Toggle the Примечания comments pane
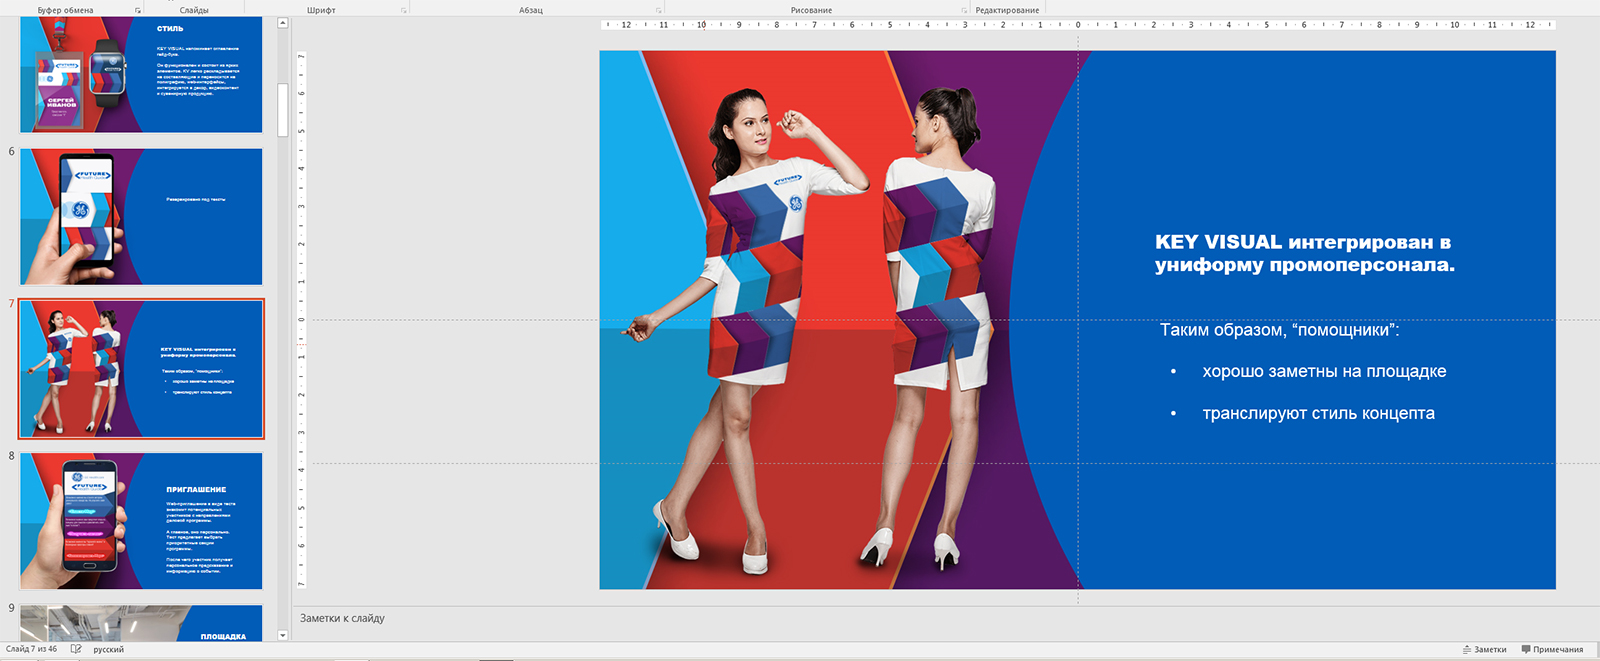Screen dimensions: 1600x661 [x=1552, y=649]
